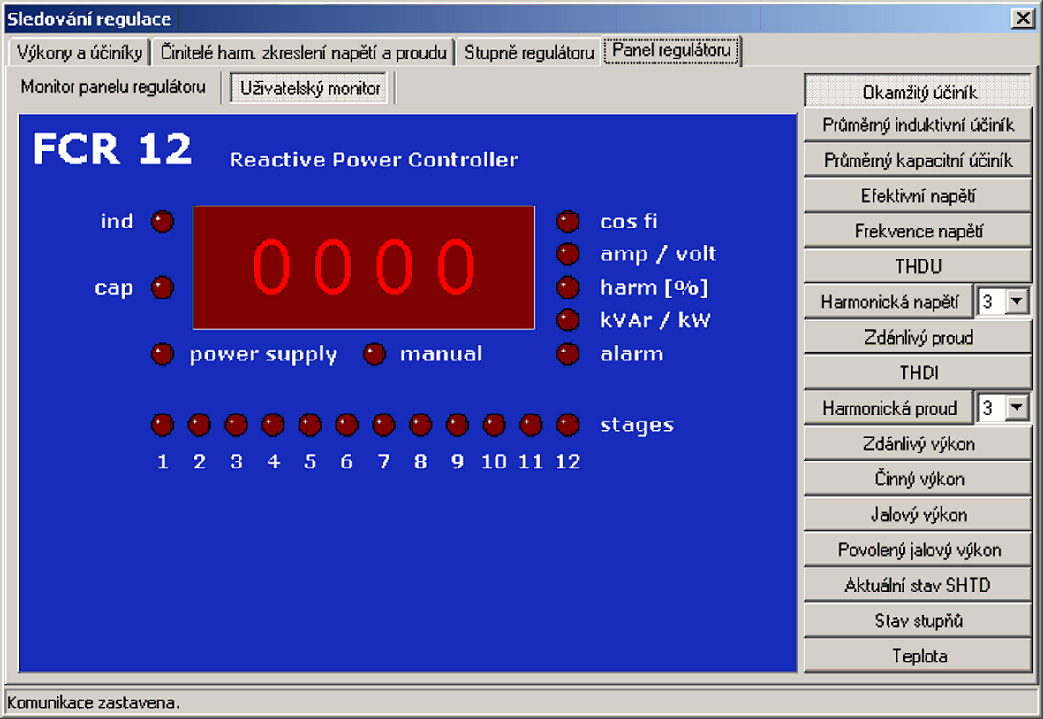
Task: Switch to Monitor panelu regulátoru sub-tab
Action: tap(113, 87)
